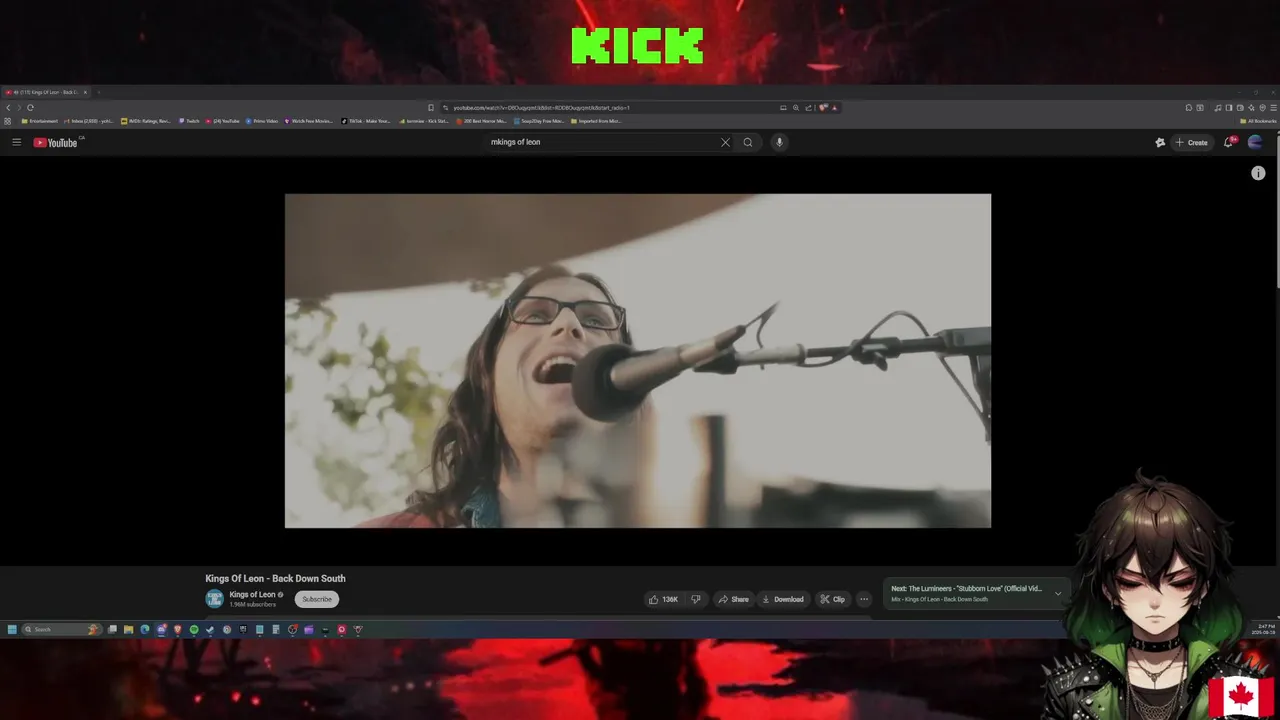Open Kings of Leon channel avatar
Image resolution: width=1280 pixels, height=720 pixels.
pos(214,599)
